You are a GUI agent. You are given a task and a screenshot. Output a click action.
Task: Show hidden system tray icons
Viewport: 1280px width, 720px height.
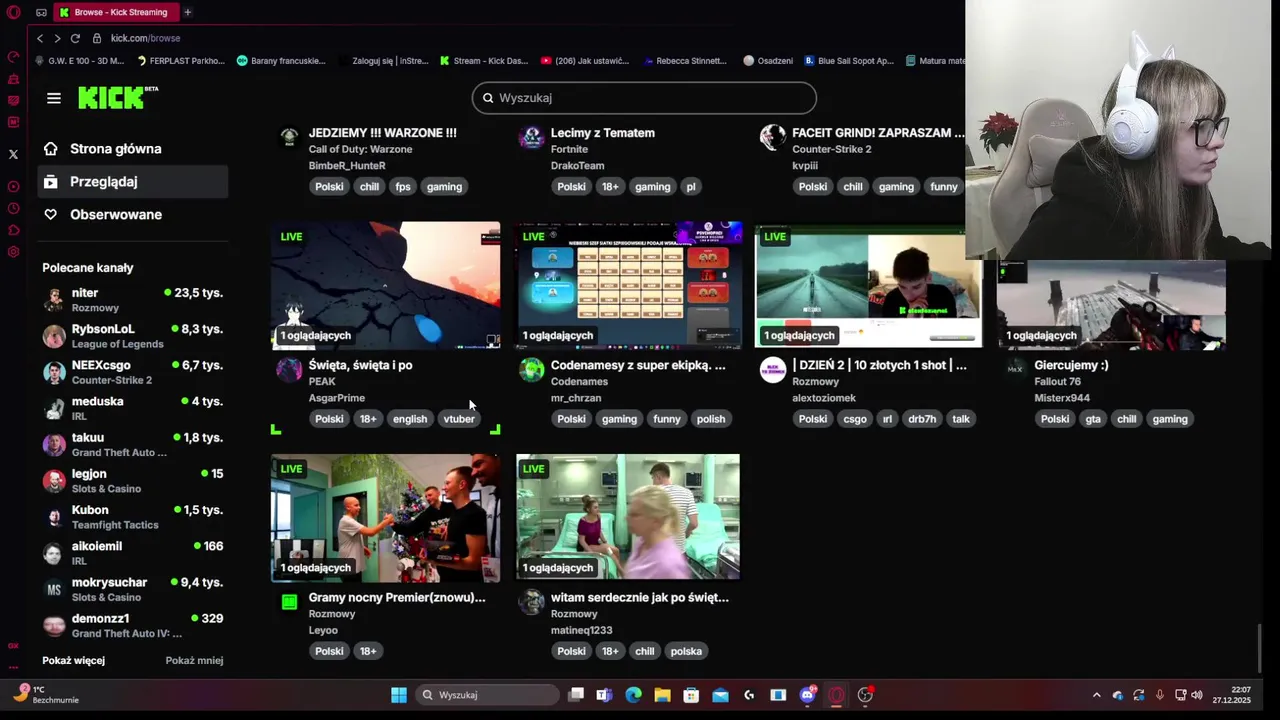pyautogui.click(x=1096, y=695)
